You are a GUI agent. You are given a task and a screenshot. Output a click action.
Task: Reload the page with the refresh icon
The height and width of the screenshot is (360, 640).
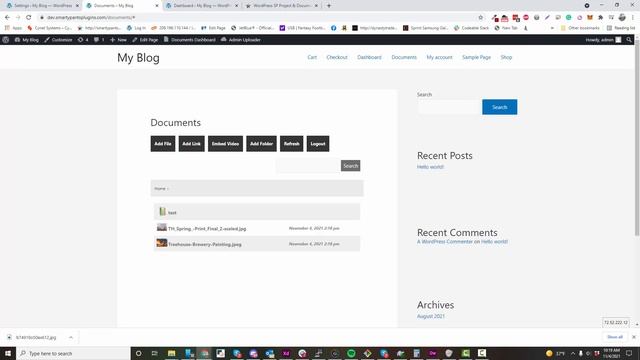[x=29, y=18]
